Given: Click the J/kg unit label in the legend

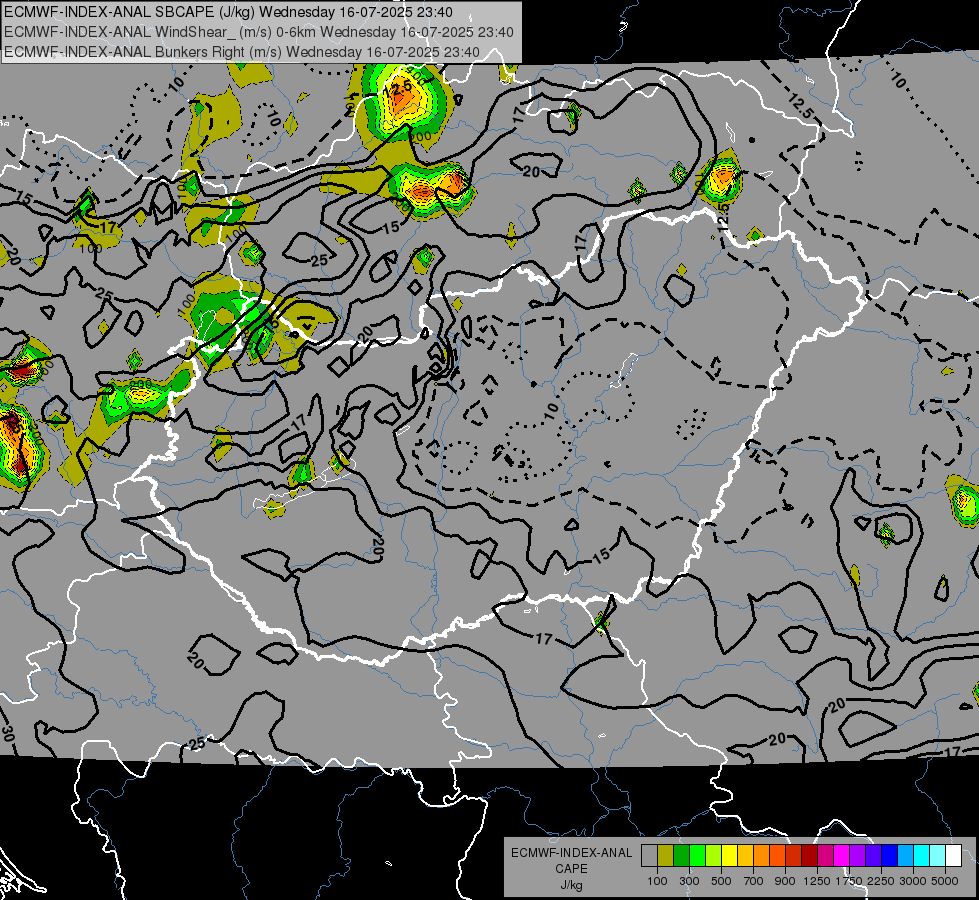Looking at the screenshot, I should click(x=571, y=885).
